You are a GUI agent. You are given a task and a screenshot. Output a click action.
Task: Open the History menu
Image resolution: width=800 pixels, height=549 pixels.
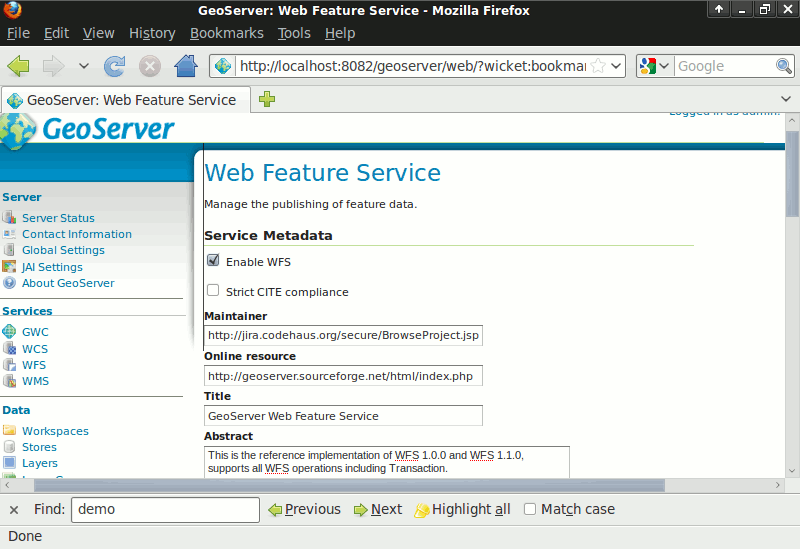pyautogui.click(x=152, y=33)
